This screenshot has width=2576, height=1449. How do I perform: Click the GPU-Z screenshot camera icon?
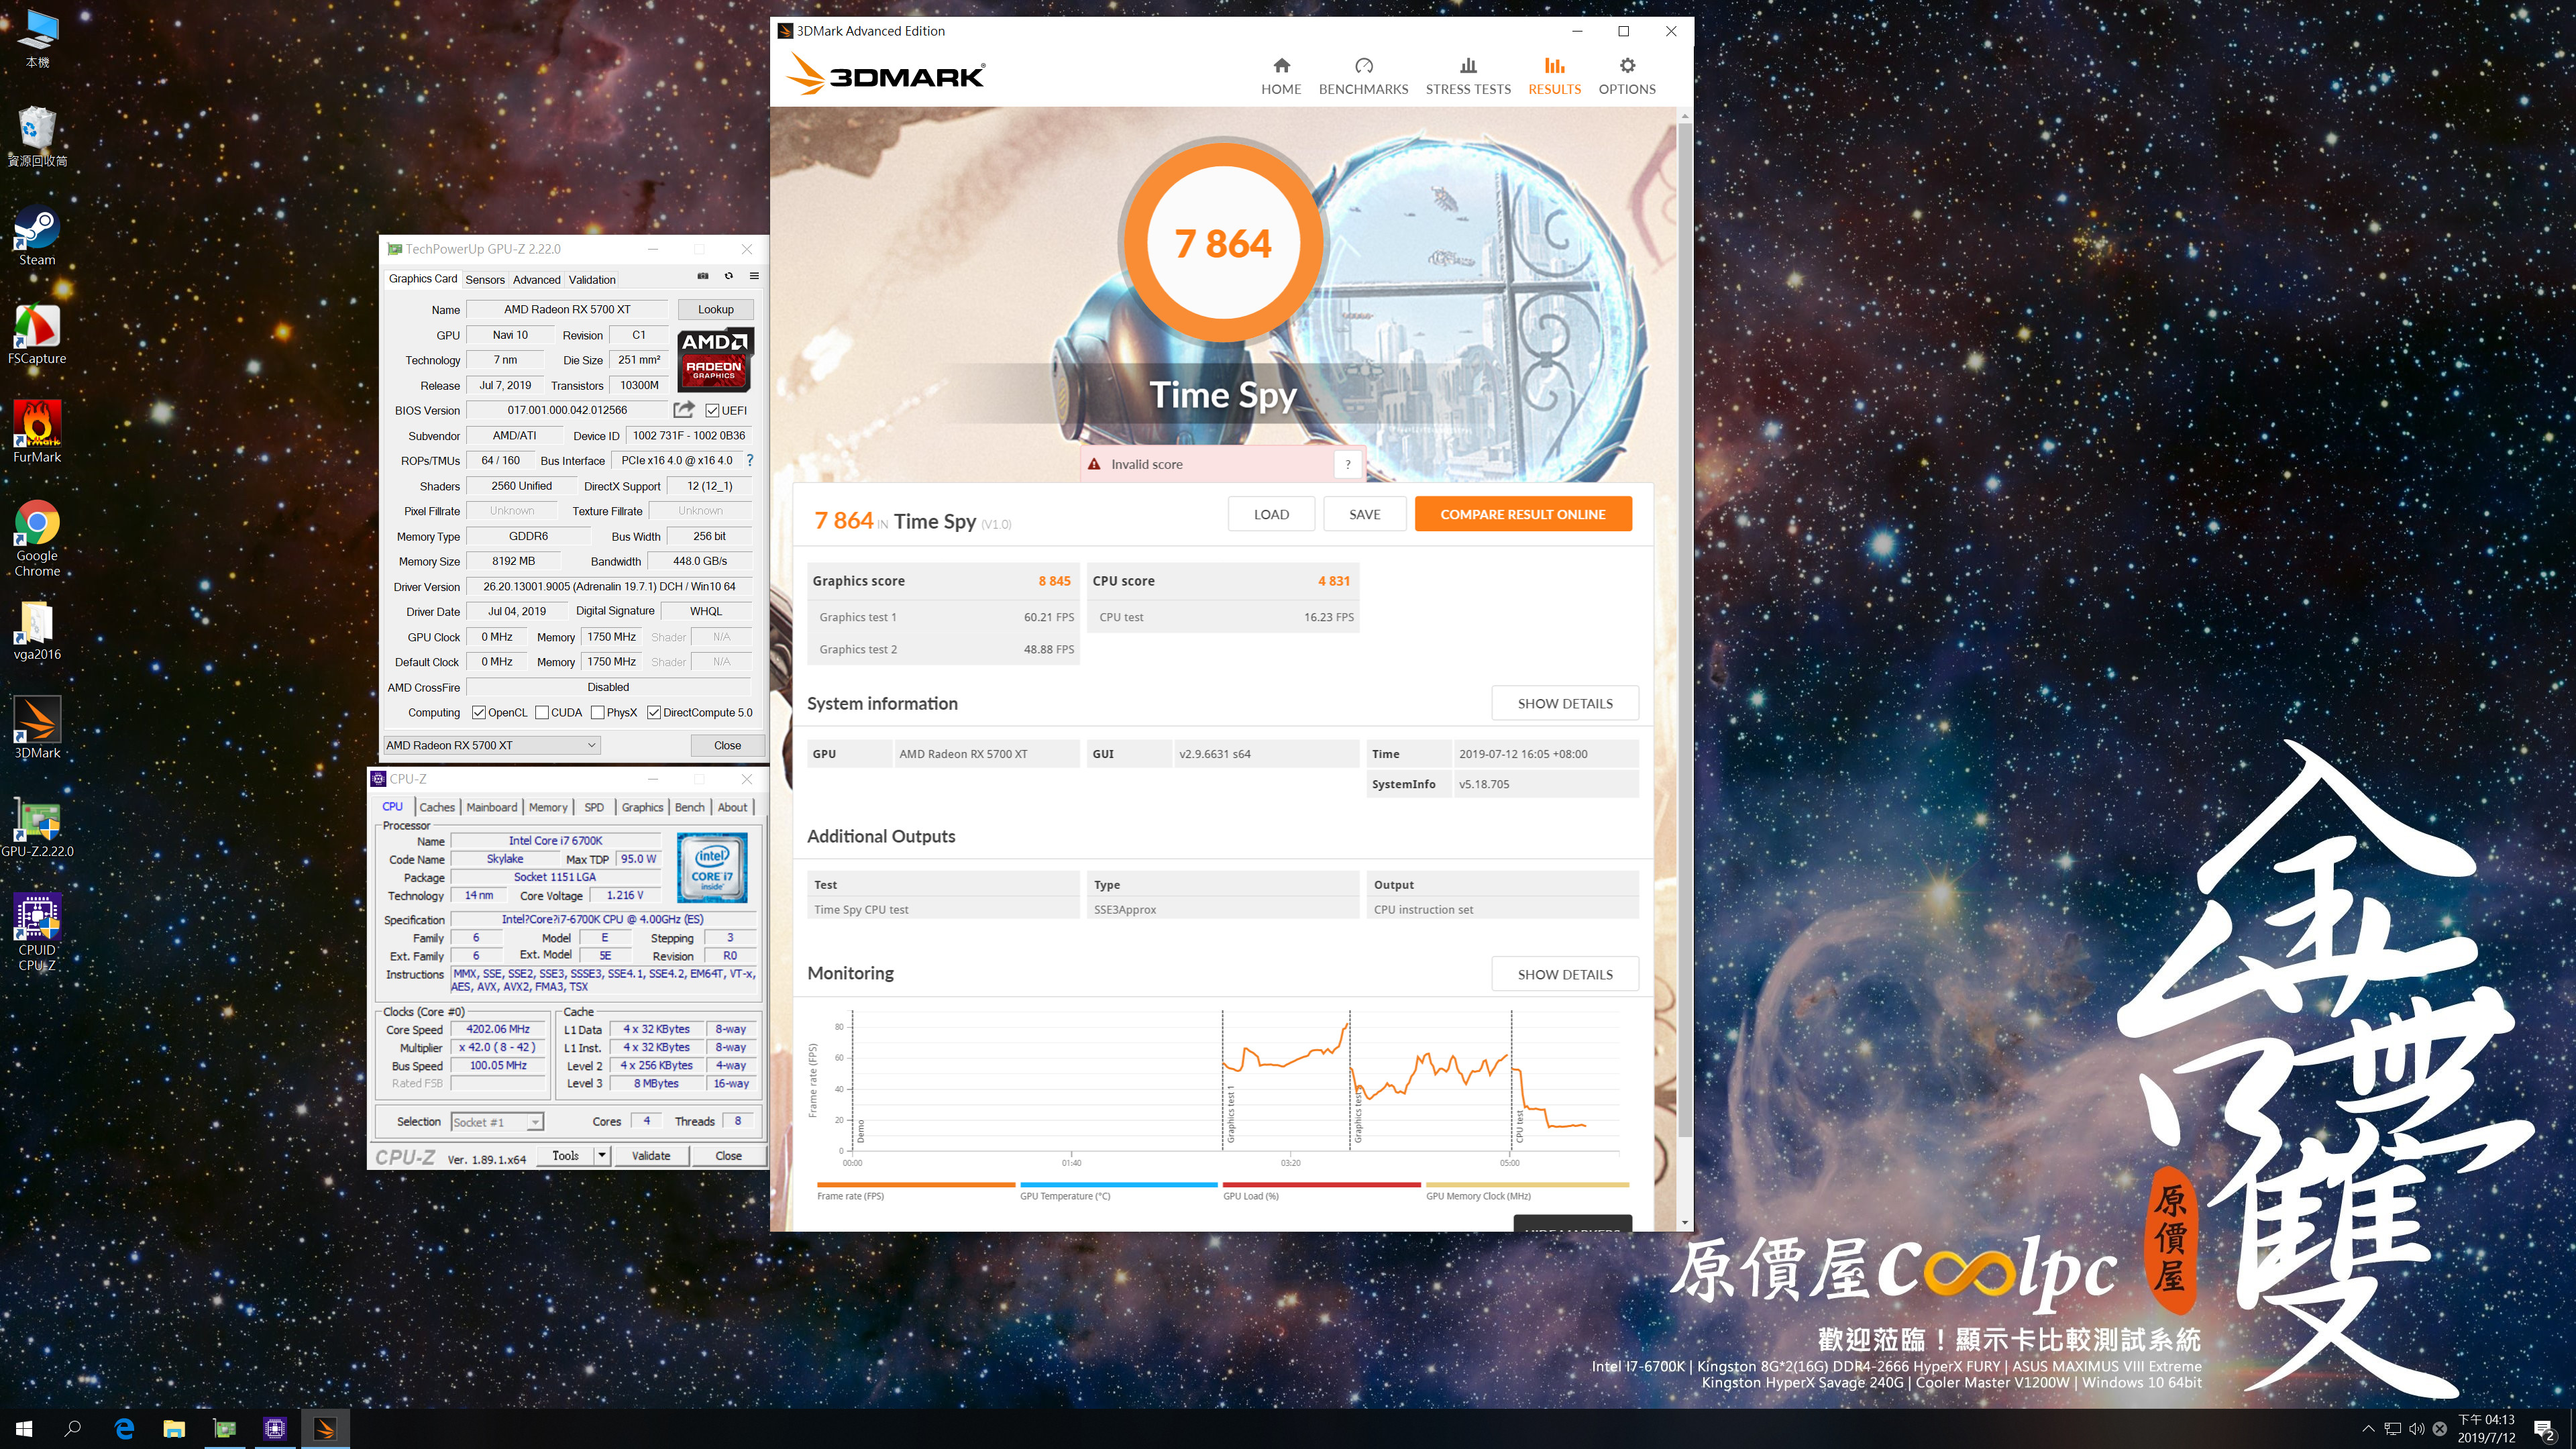[x=702, y=277]
